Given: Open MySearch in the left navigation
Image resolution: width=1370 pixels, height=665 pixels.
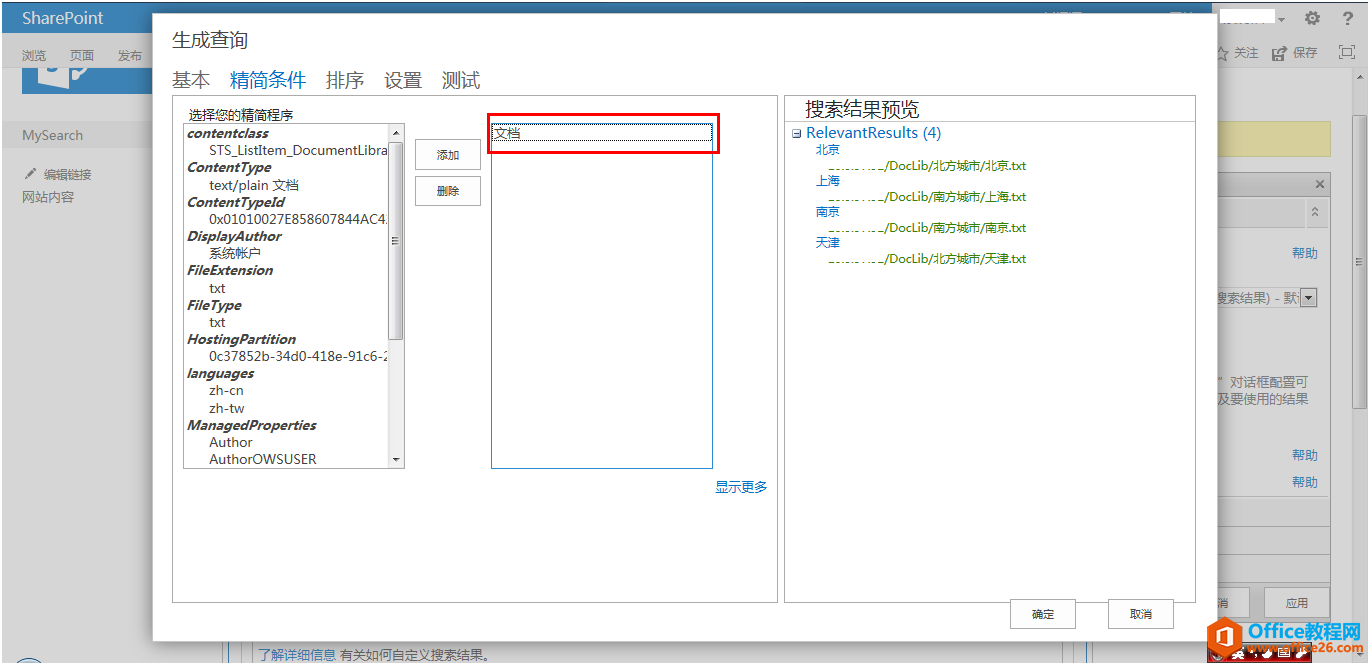Looking at the screenshot, I should [x=53, y=135].
